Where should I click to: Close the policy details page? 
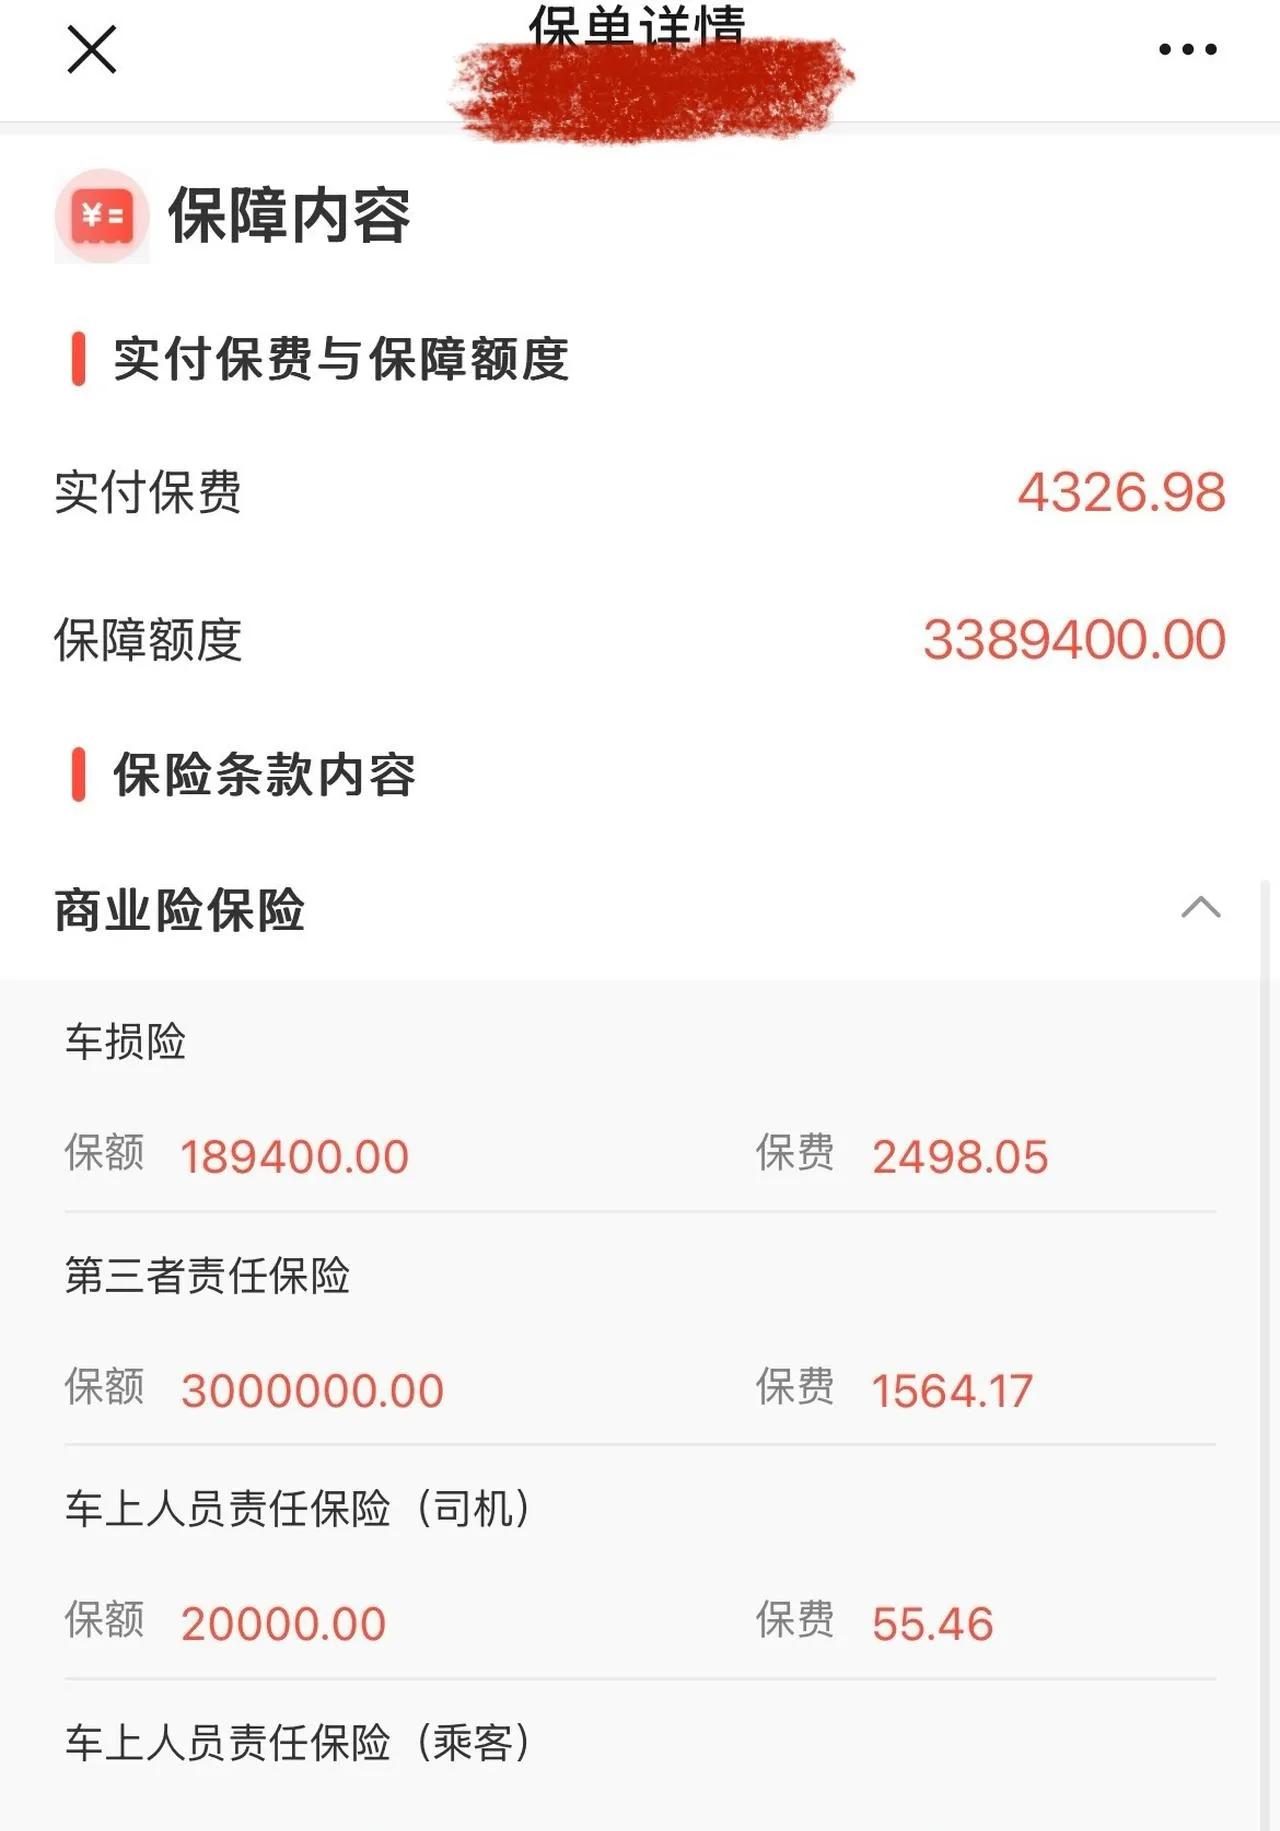(92, 50)
